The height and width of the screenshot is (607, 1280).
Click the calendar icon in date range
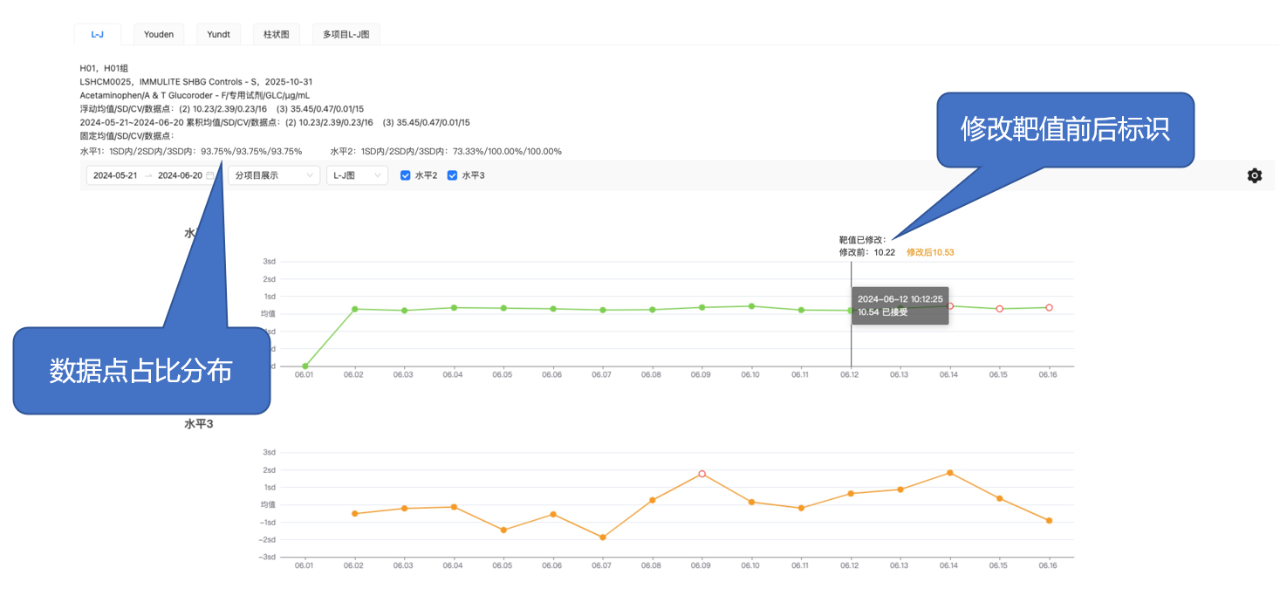[x=210, y=176]
